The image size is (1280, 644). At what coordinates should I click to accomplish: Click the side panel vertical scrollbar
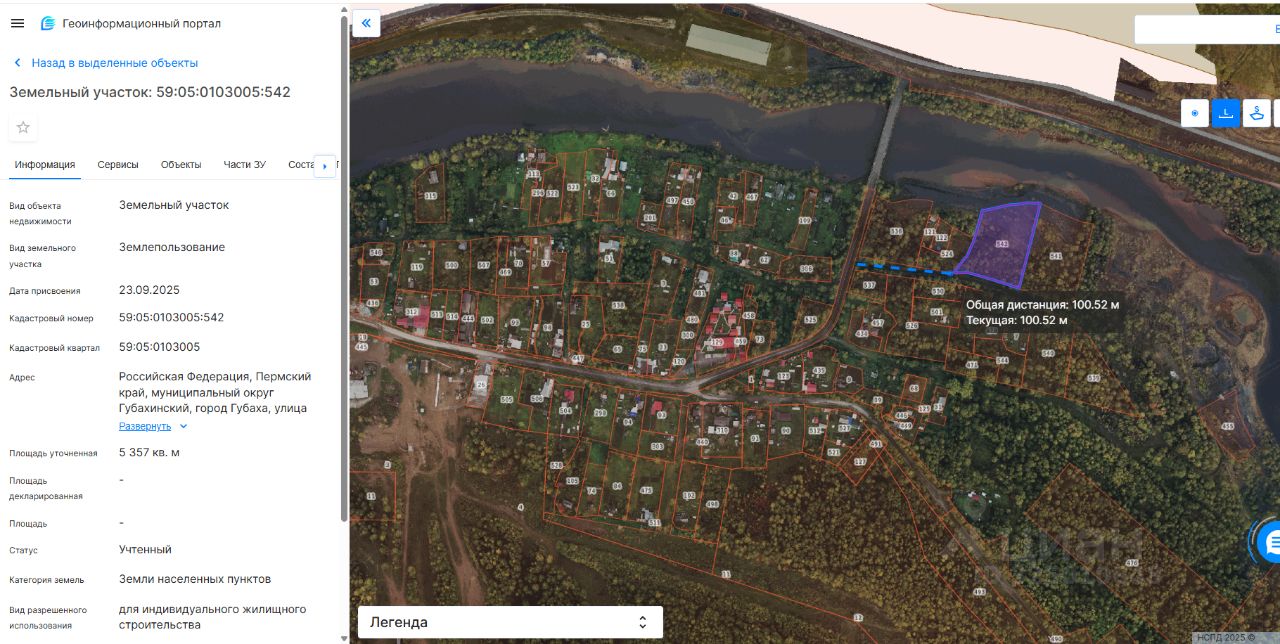coord(345,270)
